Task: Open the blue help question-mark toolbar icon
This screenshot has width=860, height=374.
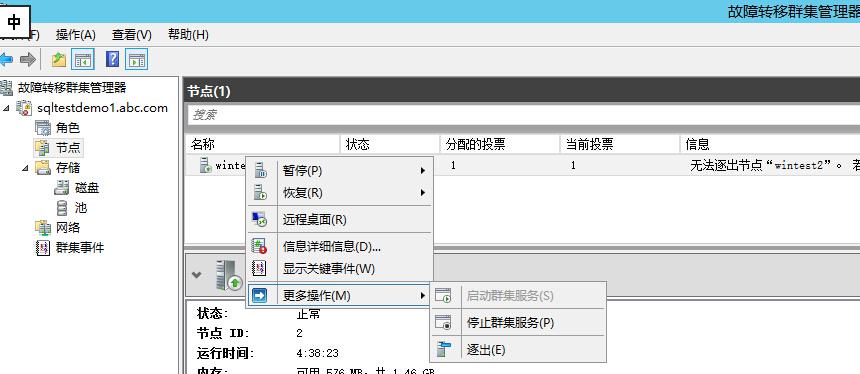Action: [112, 59]
